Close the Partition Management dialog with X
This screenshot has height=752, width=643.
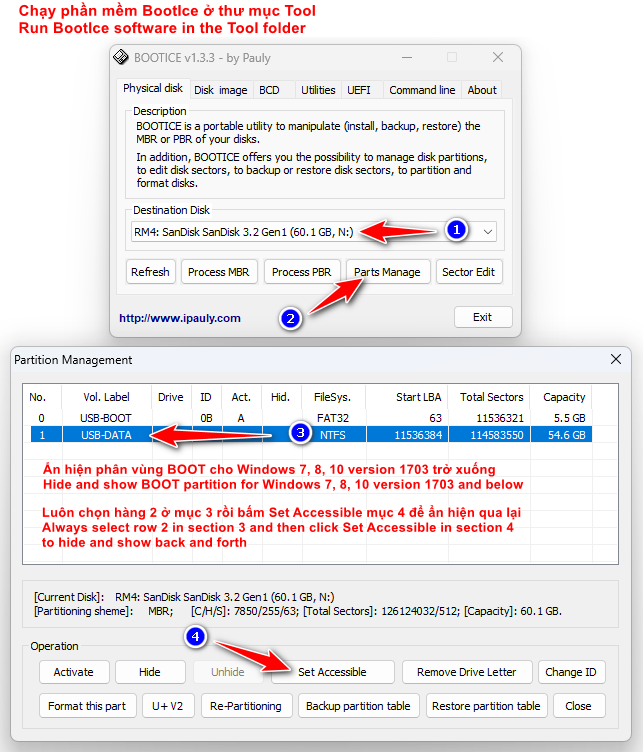click(614, 360)
